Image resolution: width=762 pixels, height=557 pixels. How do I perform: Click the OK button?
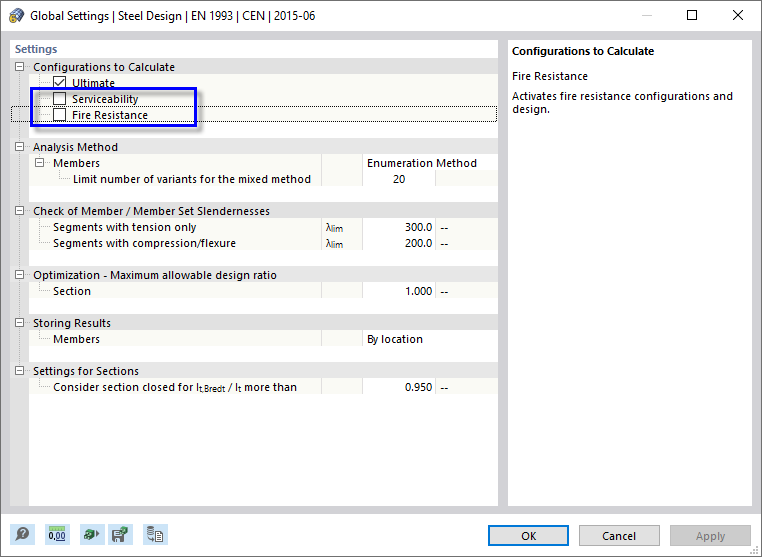click(x=528, y=536)
